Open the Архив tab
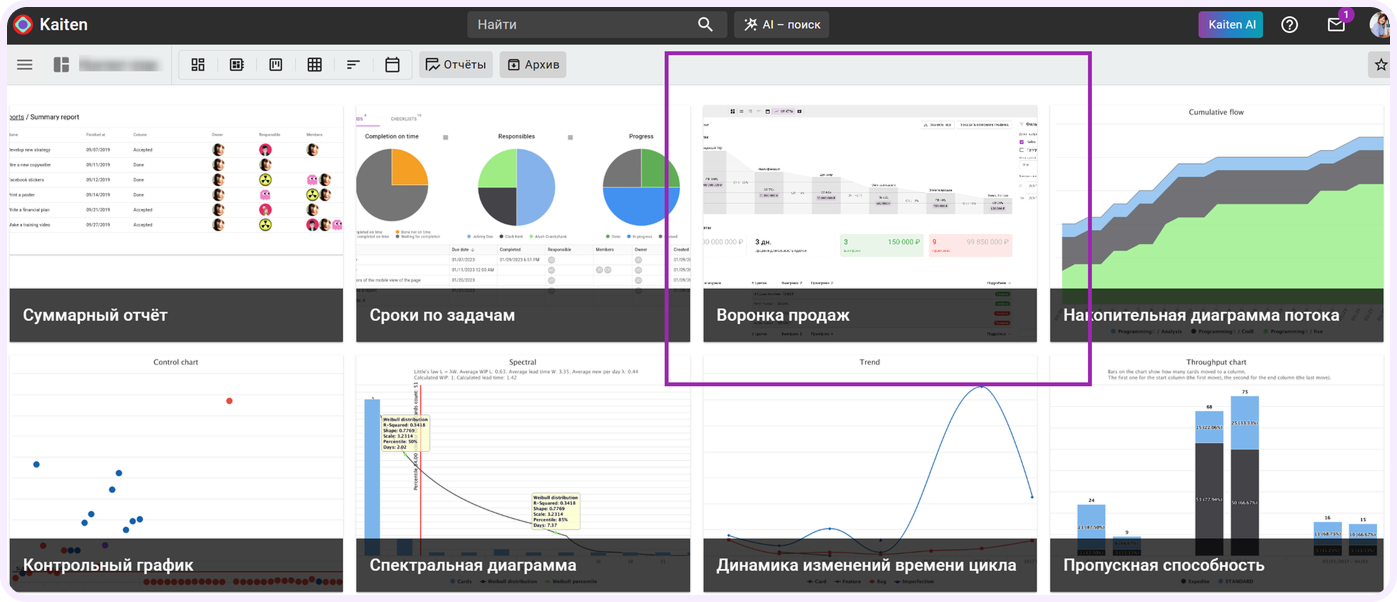 coord(533,65)
